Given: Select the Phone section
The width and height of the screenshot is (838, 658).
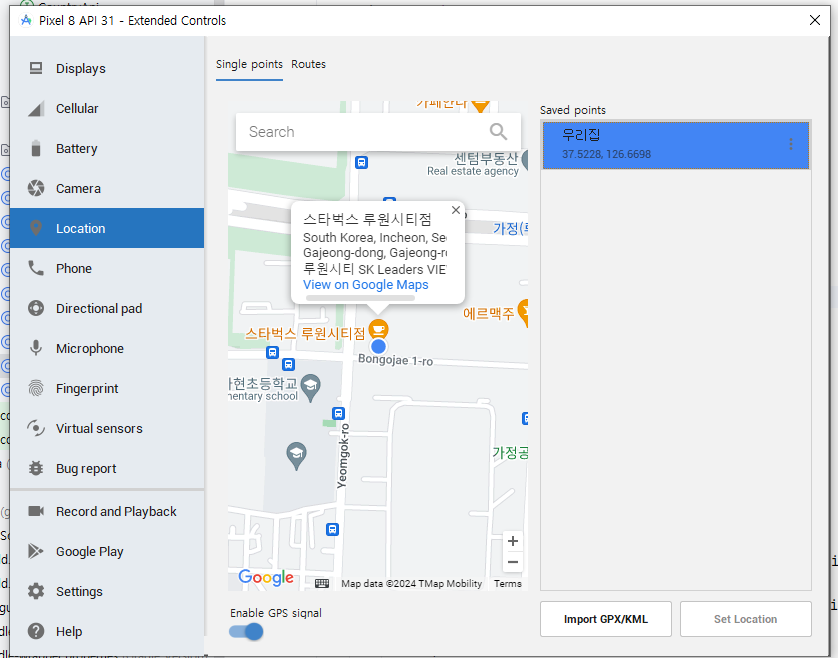Looking at the screenshot, I should (x=107, y=268).
